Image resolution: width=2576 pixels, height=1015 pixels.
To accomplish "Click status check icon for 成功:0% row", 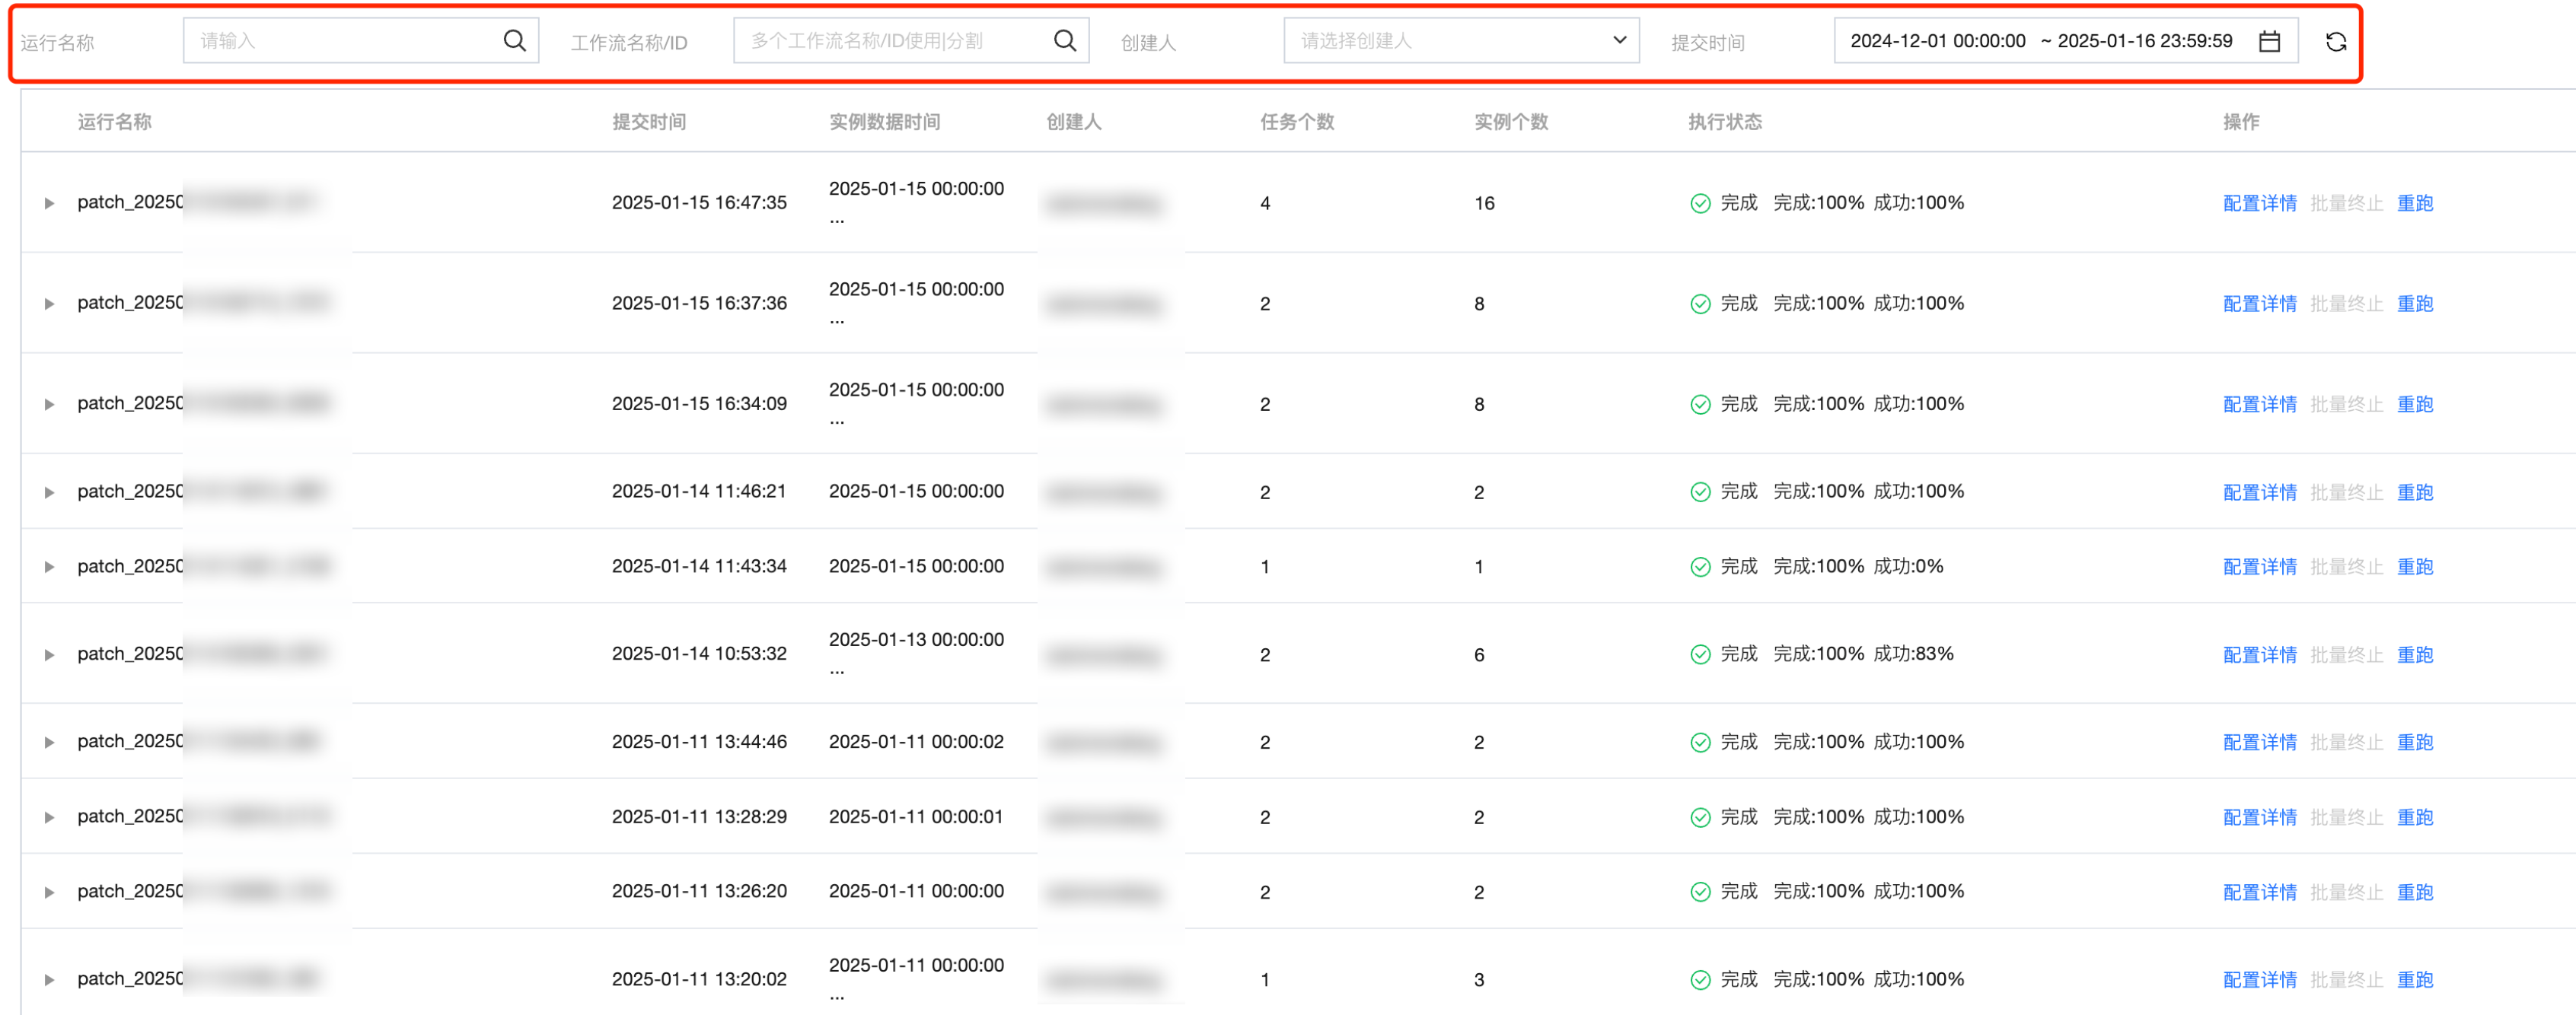I will coord(1699,567).
